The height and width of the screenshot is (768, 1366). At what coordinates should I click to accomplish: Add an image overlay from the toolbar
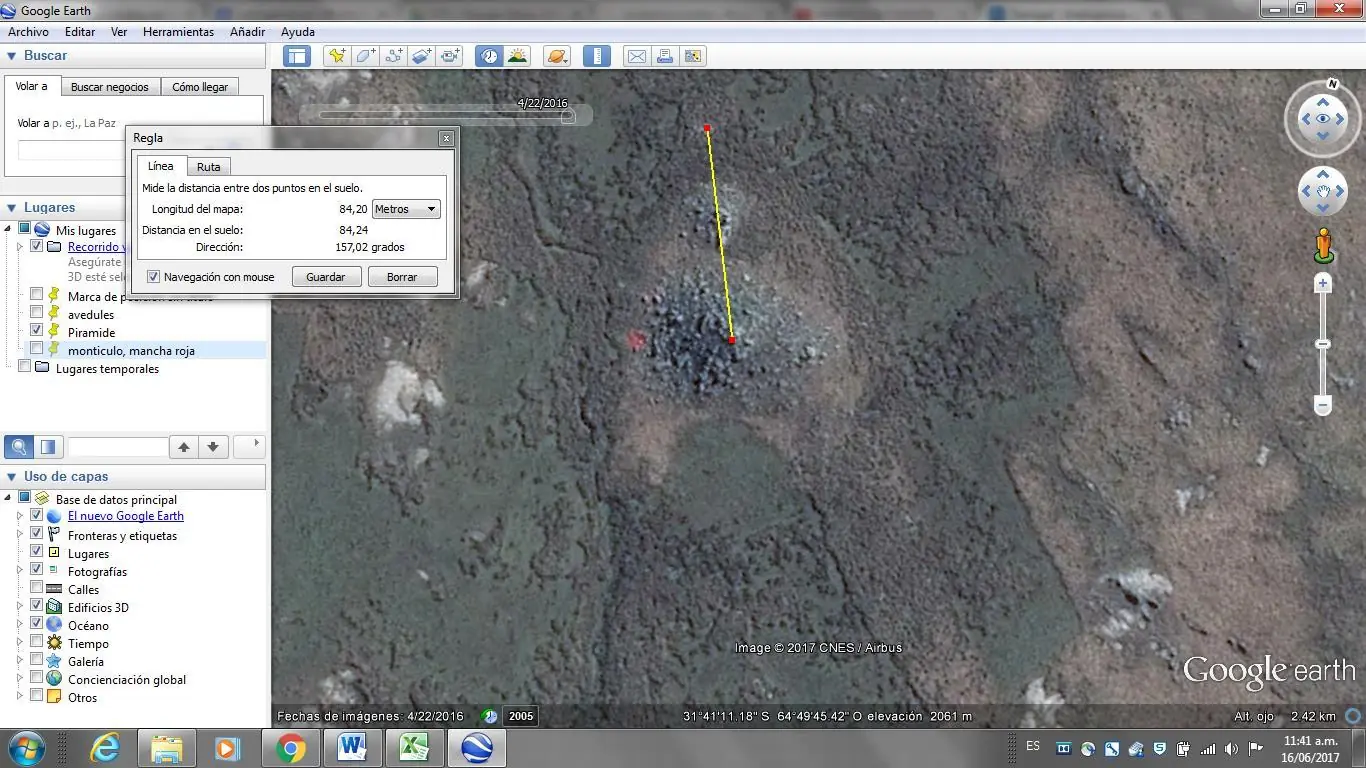[421, 56]
